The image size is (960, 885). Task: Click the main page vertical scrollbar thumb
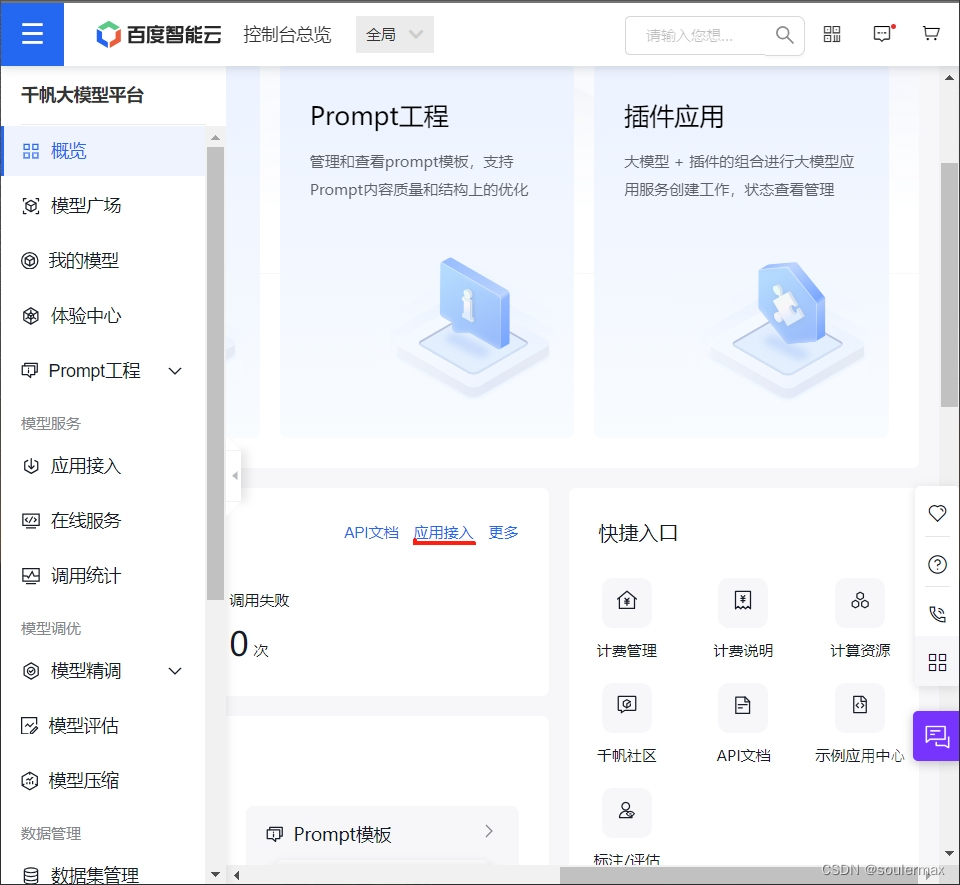[x=949, y=284]
